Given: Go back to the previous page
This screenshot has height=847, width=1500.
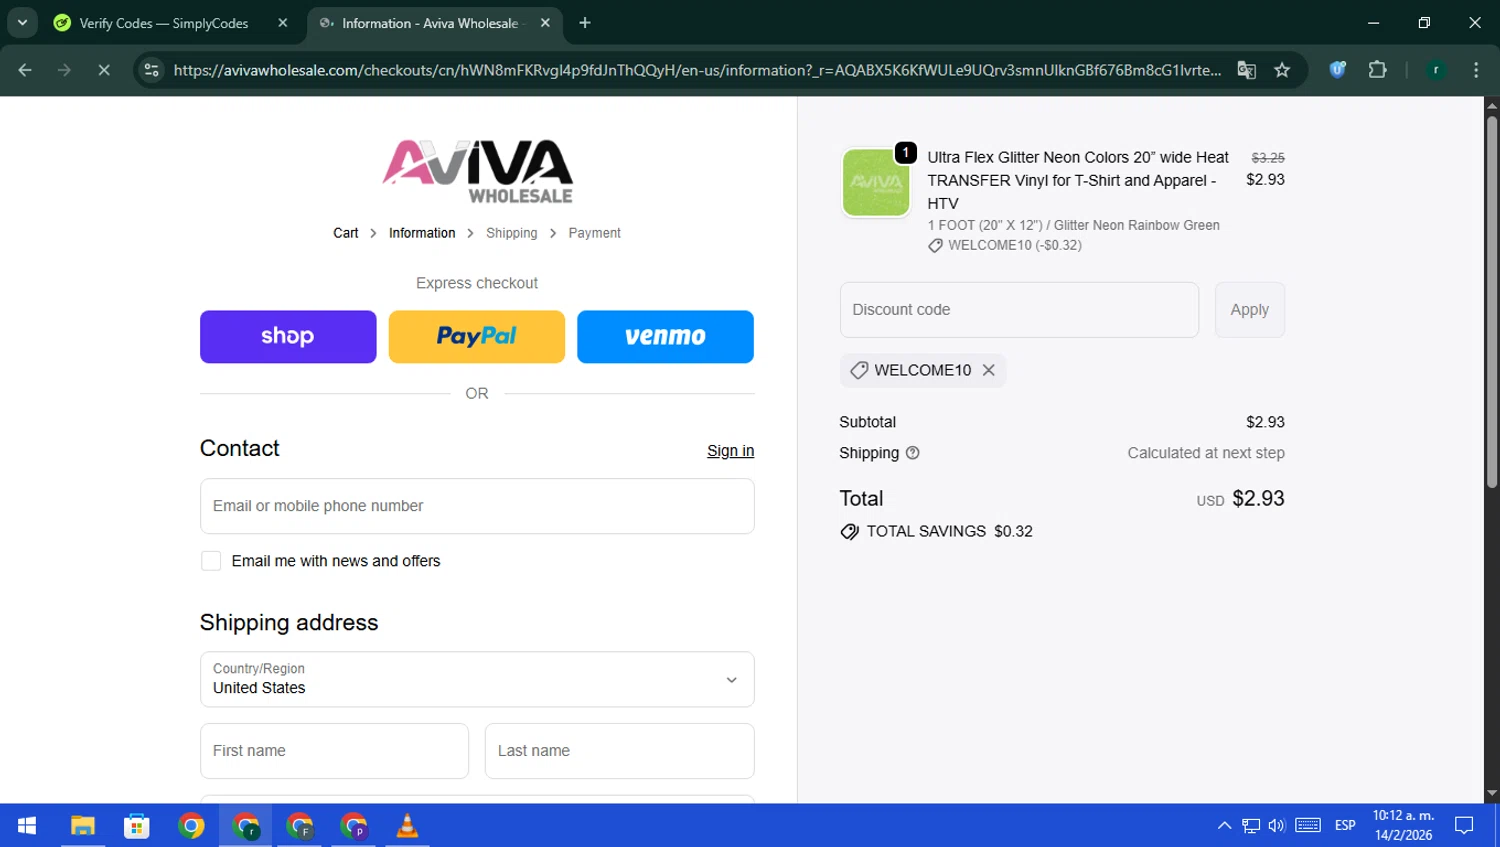Looking at the screenshot, I should [x=25, y=70].
